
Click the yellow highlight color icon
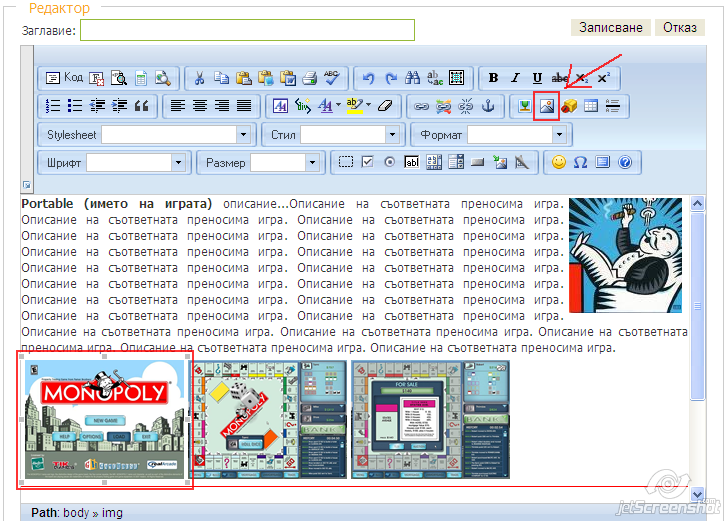pos(355,106)
